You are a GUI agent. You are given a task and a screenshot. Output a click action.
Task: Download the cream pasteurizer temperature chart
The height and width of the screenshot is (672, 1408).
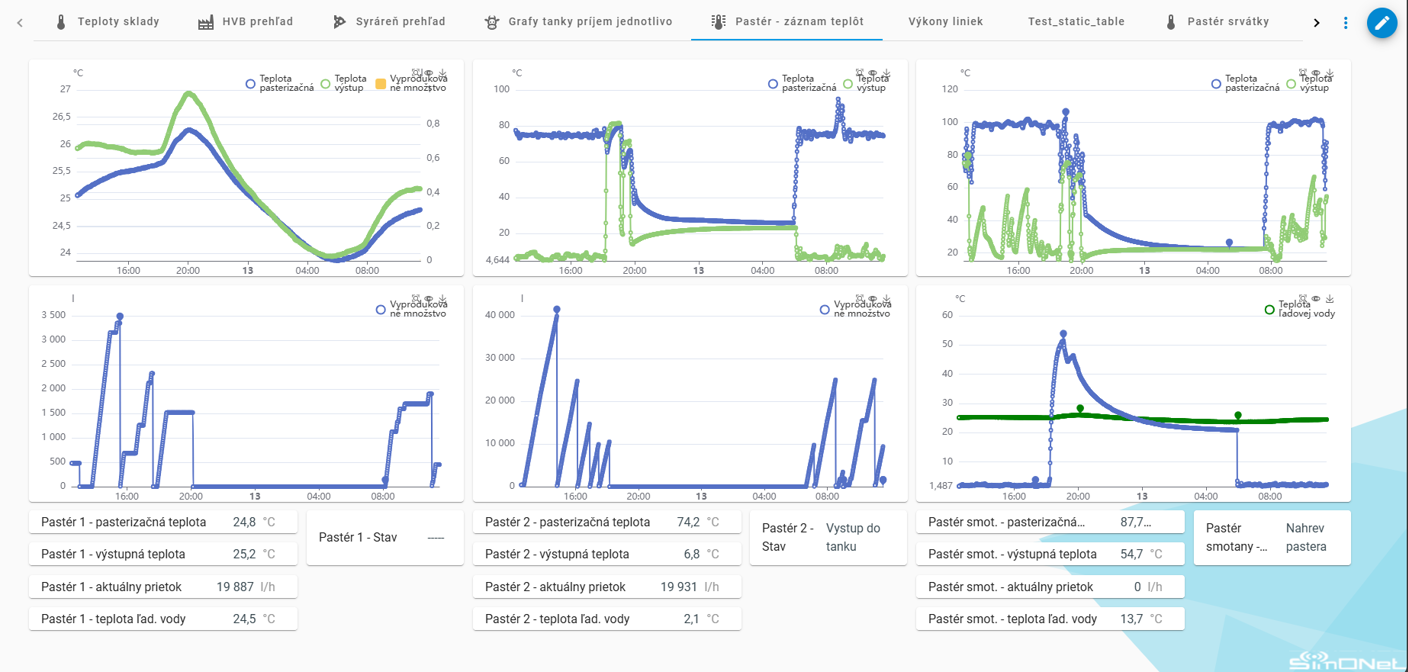coord(1330,73)
